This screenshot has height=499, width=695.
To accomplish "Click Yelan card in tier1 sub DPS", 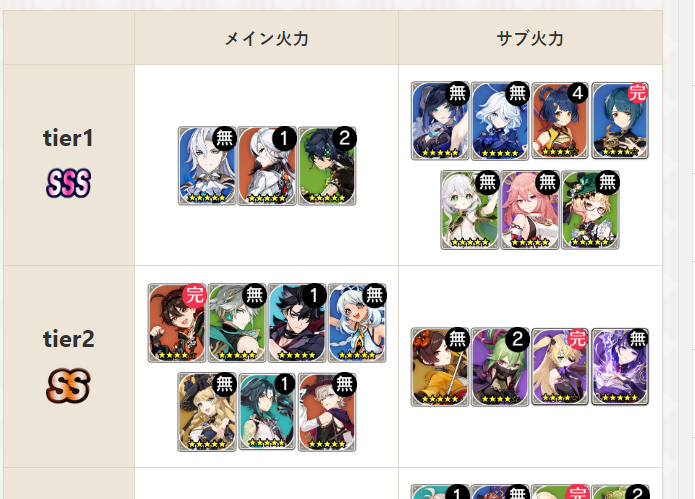I will pos(440,121).
